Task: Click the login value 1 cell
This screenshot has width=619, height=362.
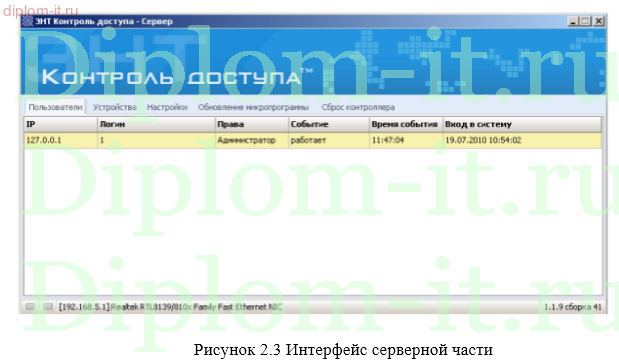Action: coord(156,140)
